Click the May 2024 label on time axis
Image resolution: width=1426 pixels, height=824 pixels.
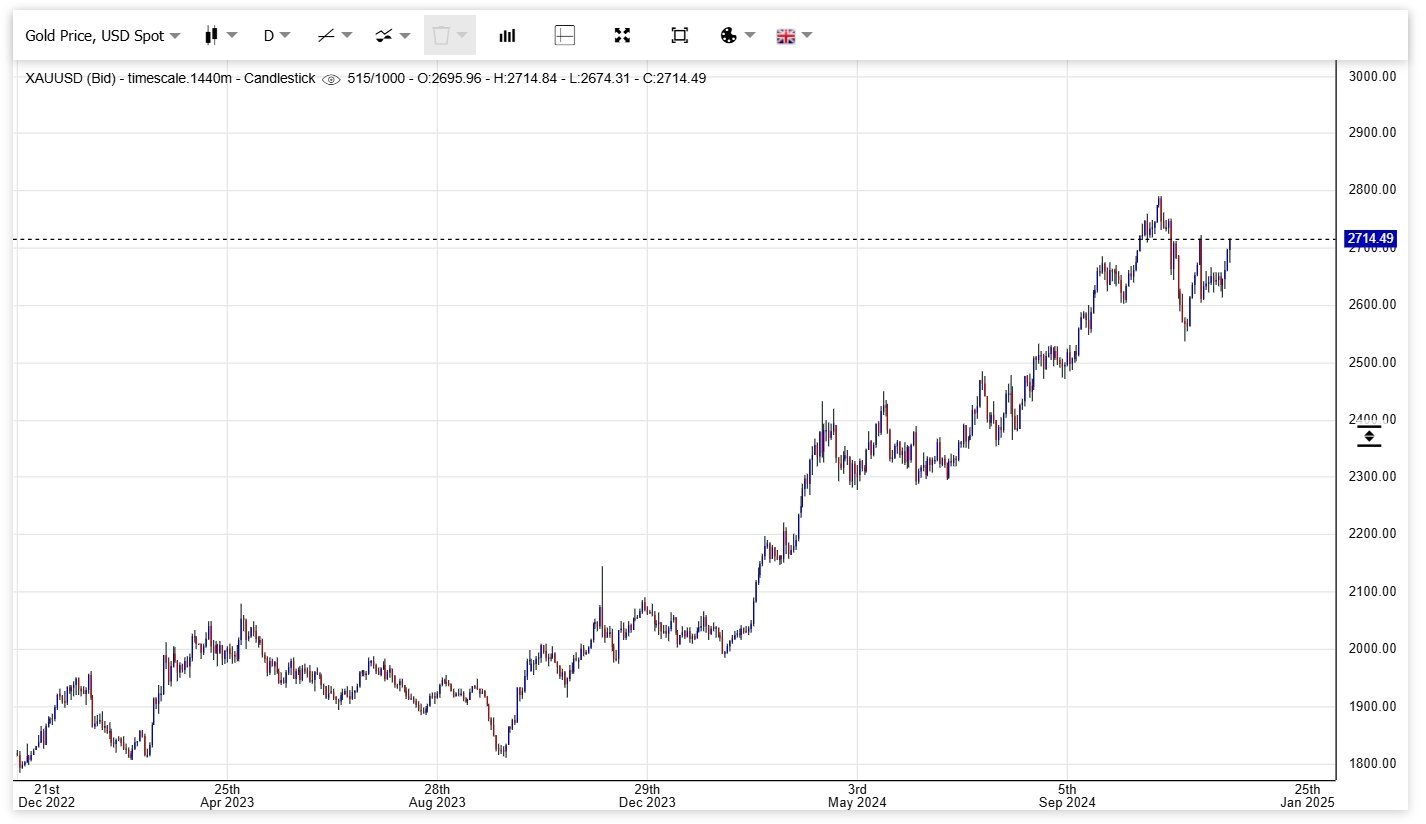pos(857,802)
